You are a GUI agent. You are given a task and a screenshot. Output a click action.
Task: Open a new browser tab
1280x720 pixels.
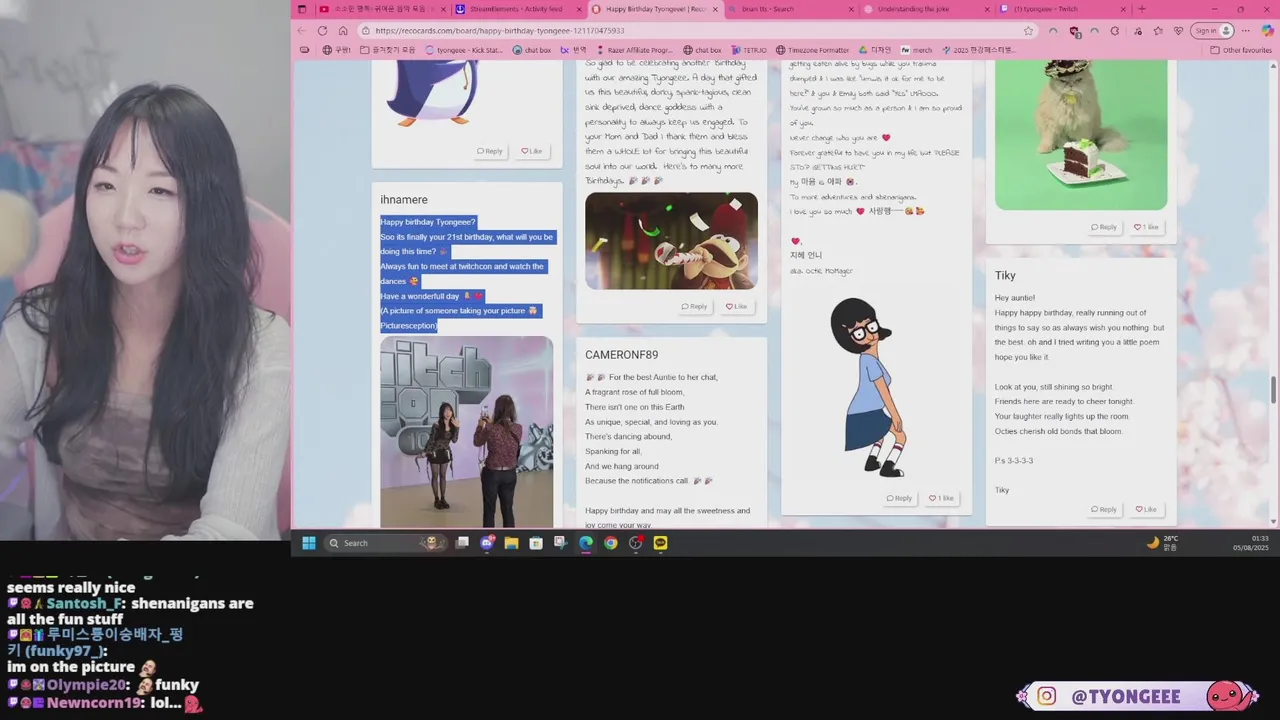point(1142,9)
